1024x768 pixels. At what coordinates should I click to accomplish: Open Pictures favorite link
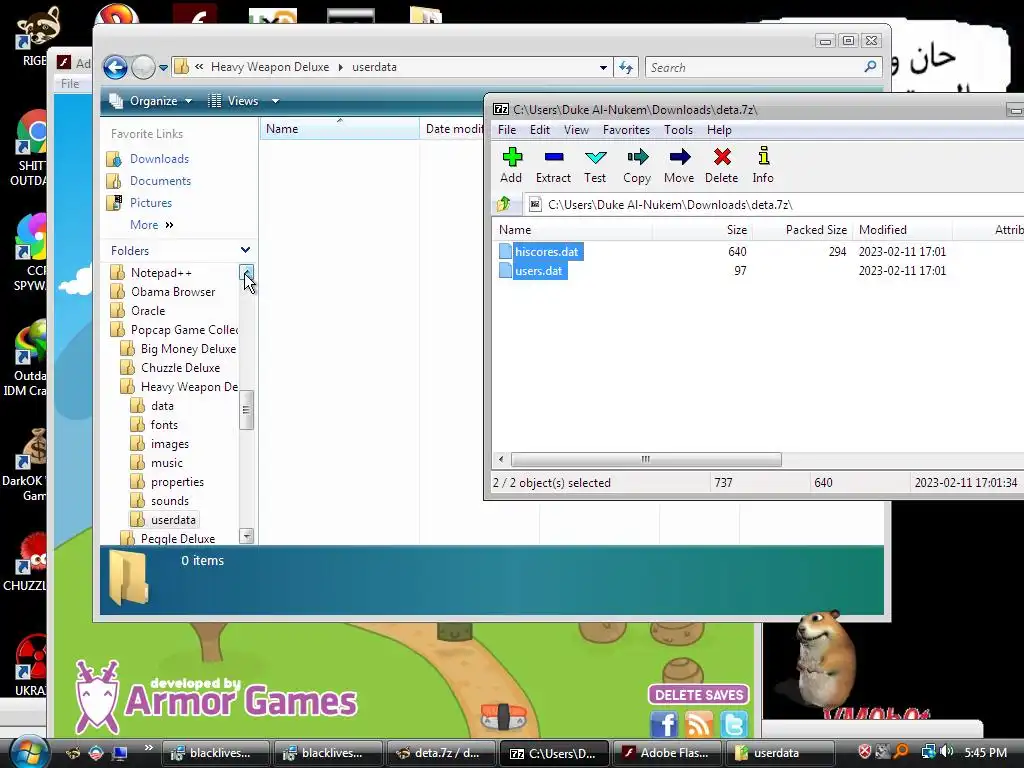click(151, 203)
